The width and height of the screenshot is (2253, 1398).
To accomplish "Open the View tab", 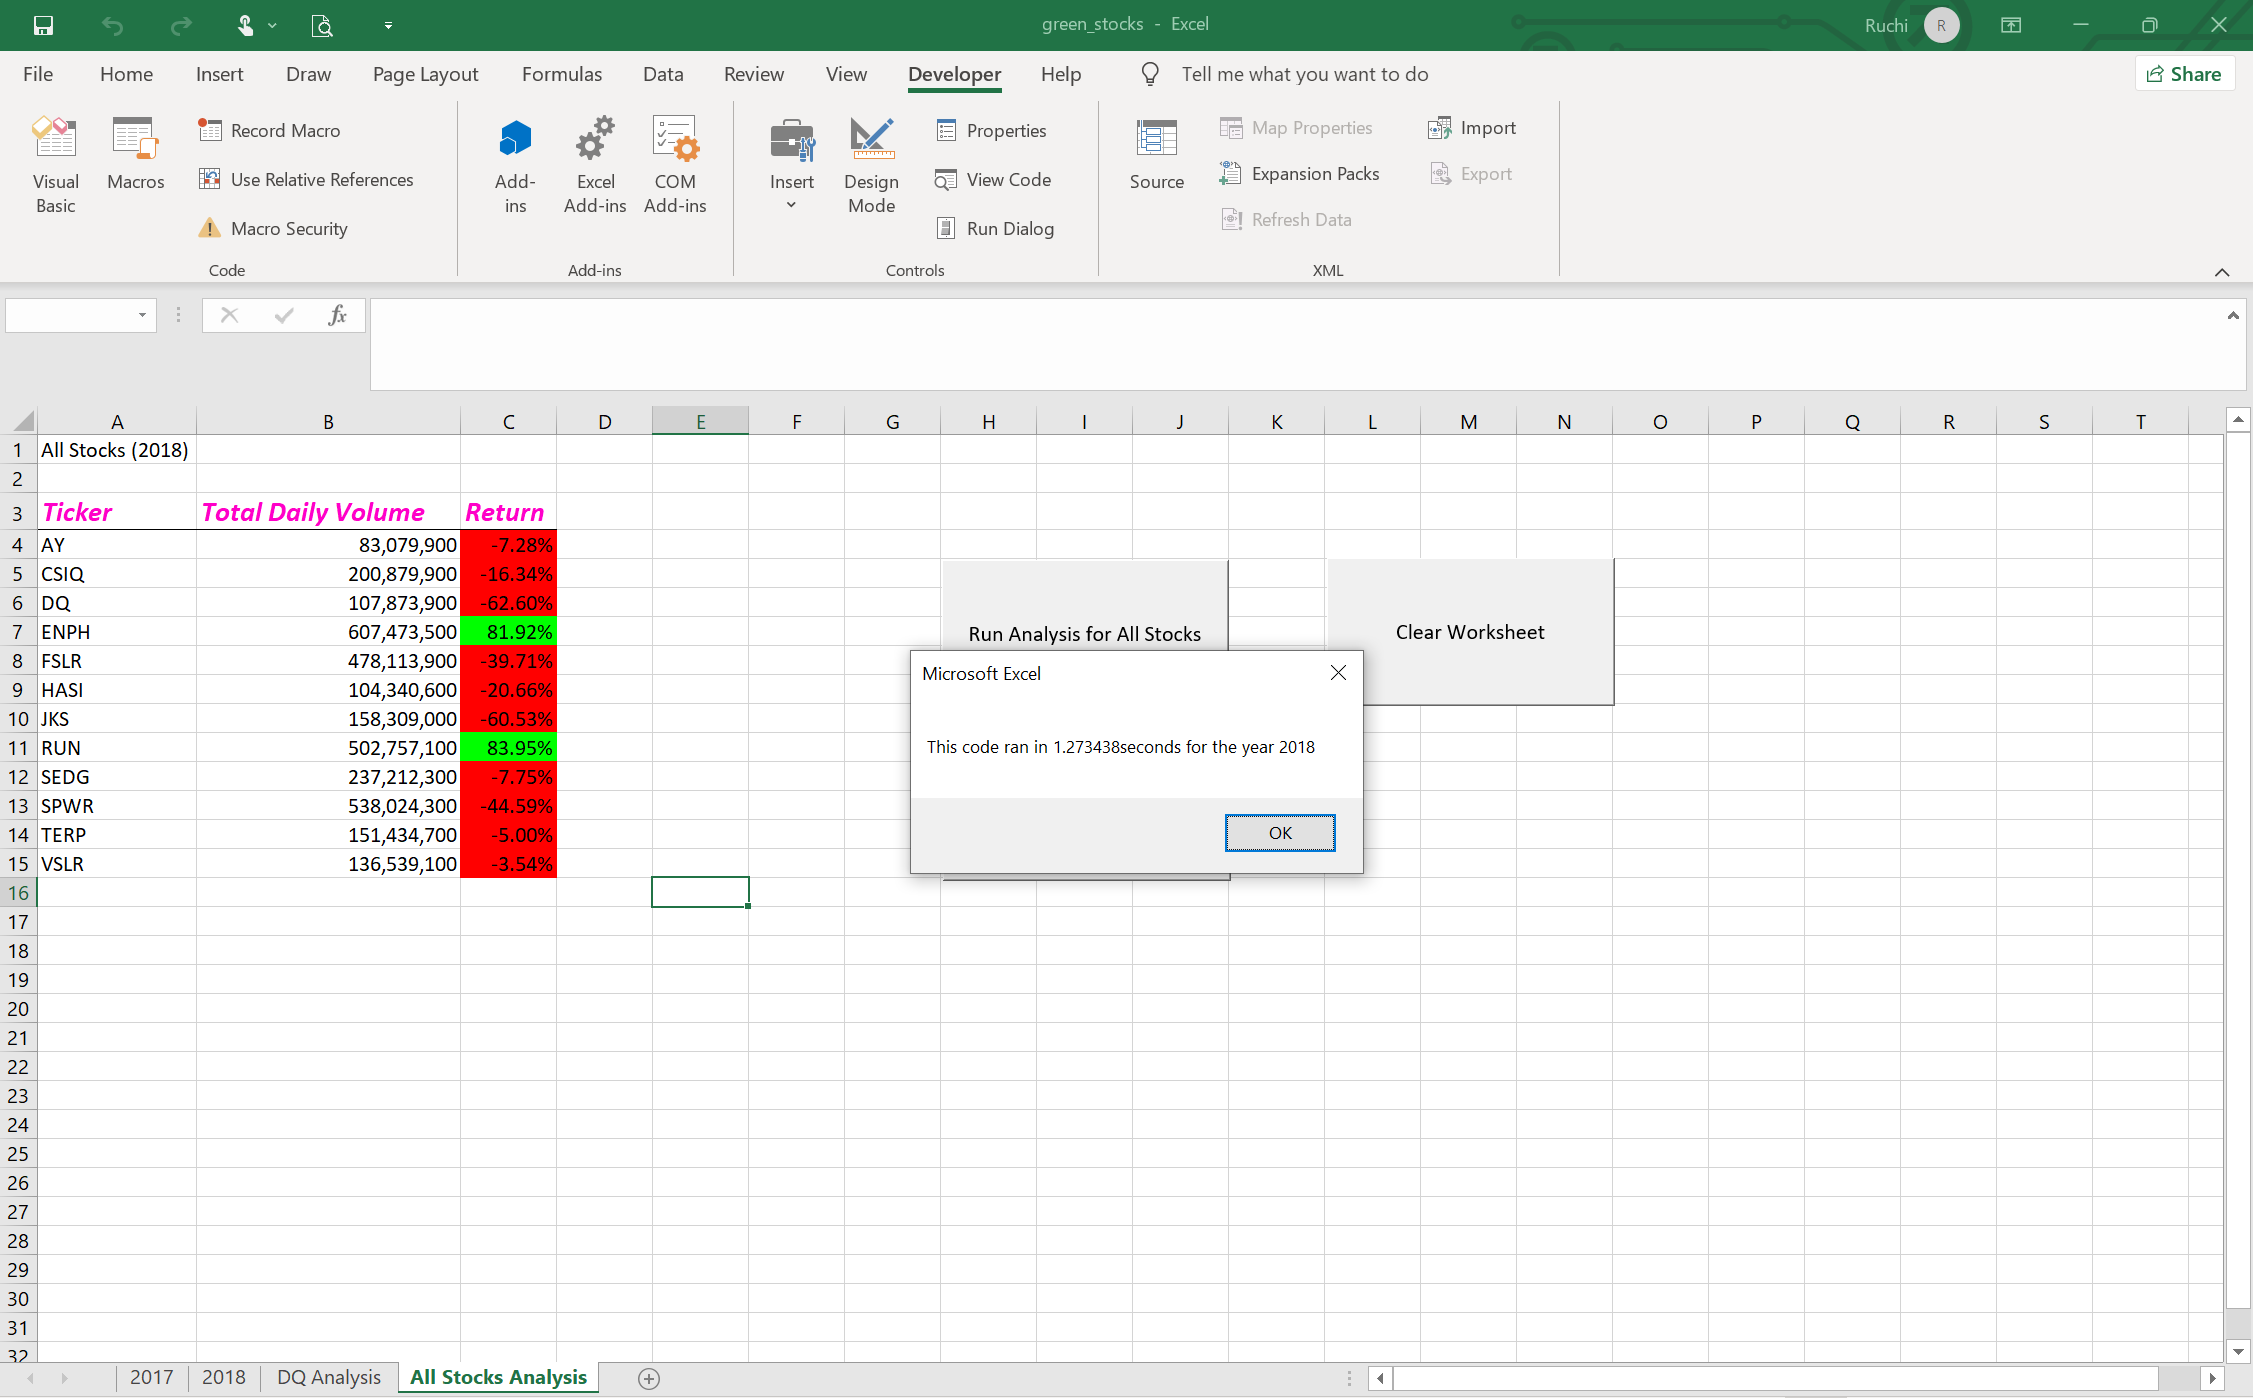I will click(846, 74).
